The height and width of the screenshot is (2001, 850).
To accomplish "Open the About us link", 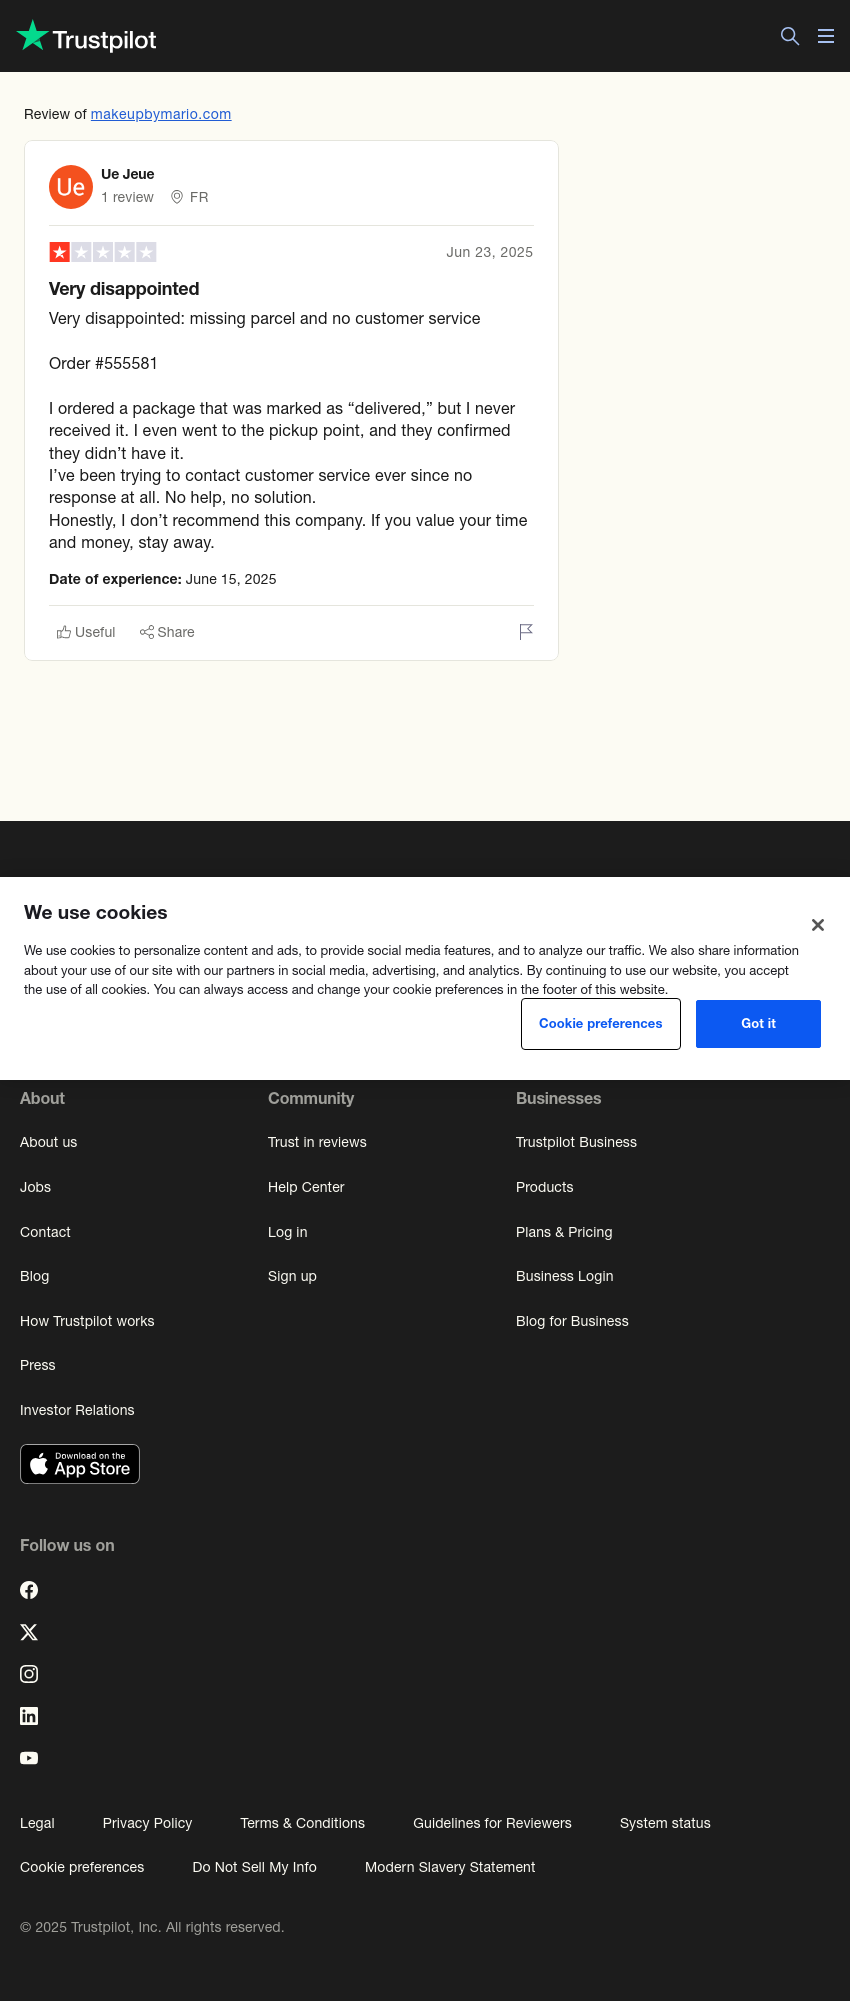I will point(48,1142).
